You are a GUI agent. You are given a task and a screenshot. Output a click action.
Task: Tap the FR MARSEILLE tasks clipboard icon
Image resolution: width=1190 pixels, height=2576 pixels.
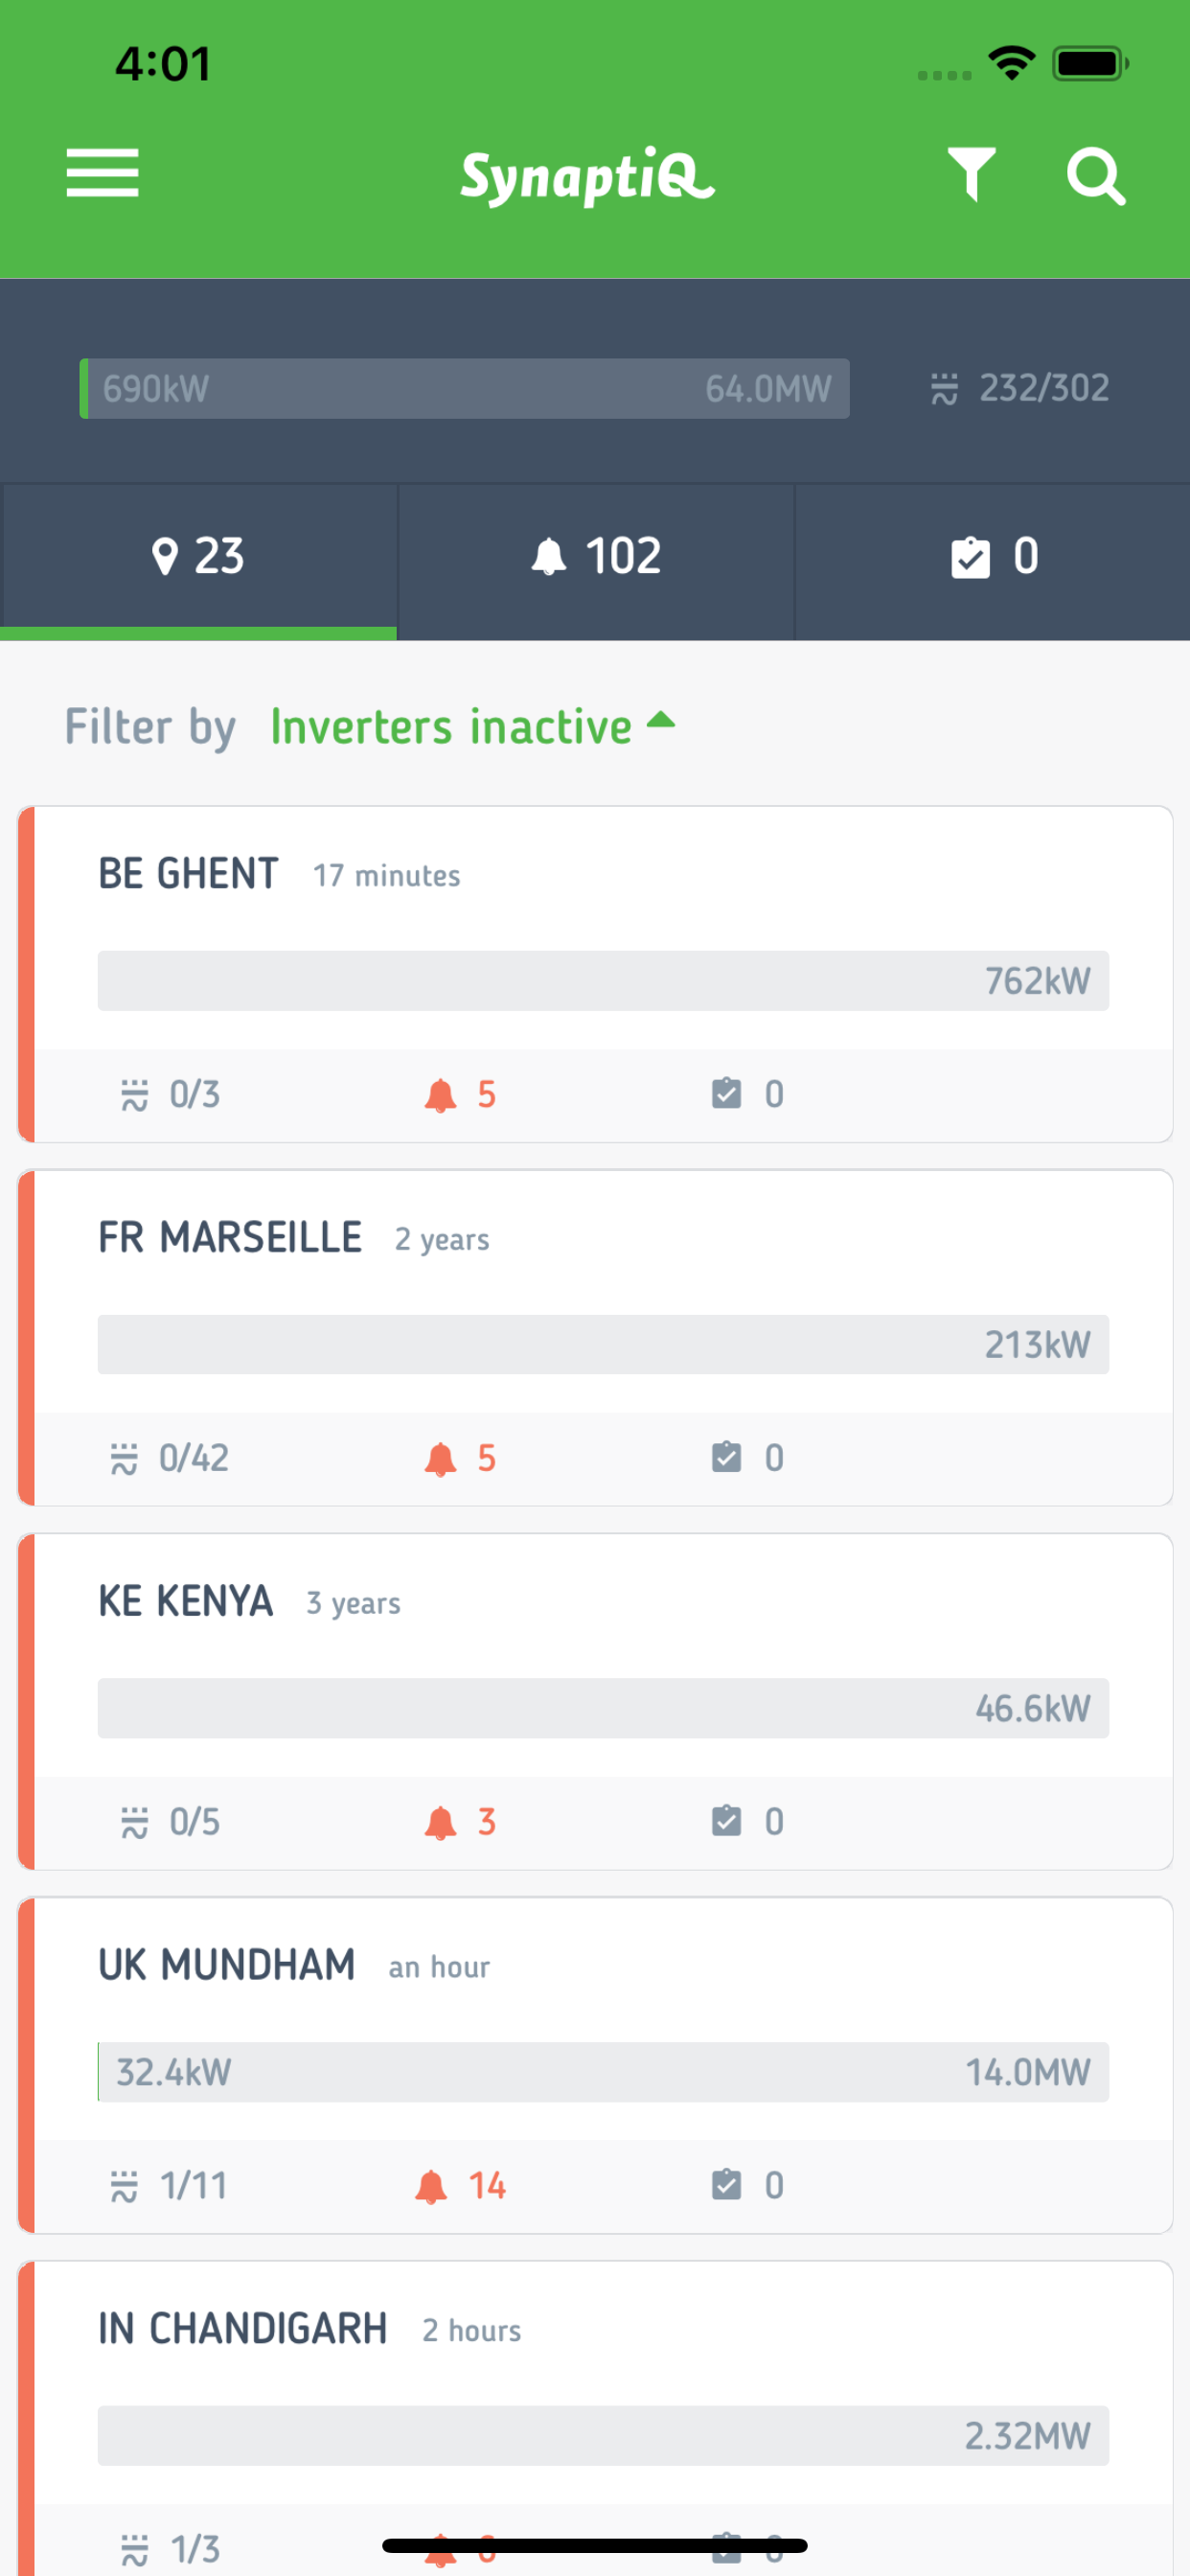(x=726, y=1457)
